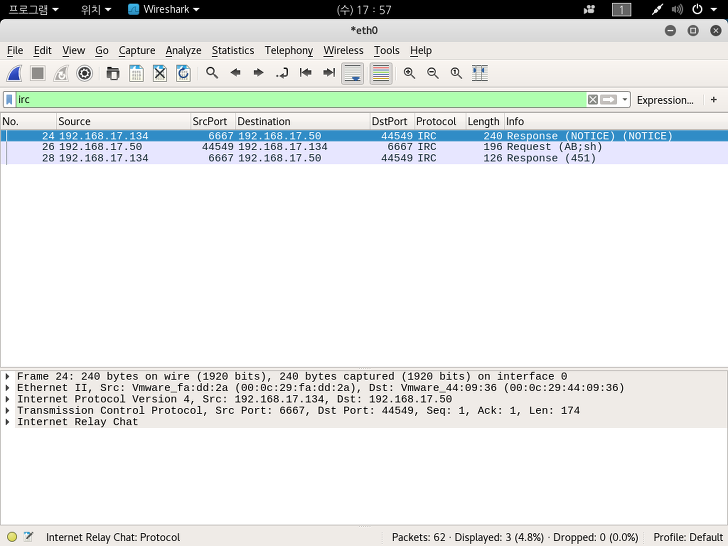Screen dimensions: 728x546
Task: Select packet 28 Response (451)
Action: 364,158
